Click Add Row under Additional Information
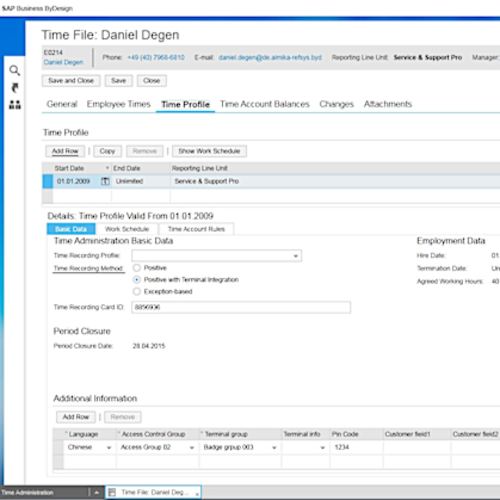This screenshot has width=500, height=500. click(x=76, y=417)
